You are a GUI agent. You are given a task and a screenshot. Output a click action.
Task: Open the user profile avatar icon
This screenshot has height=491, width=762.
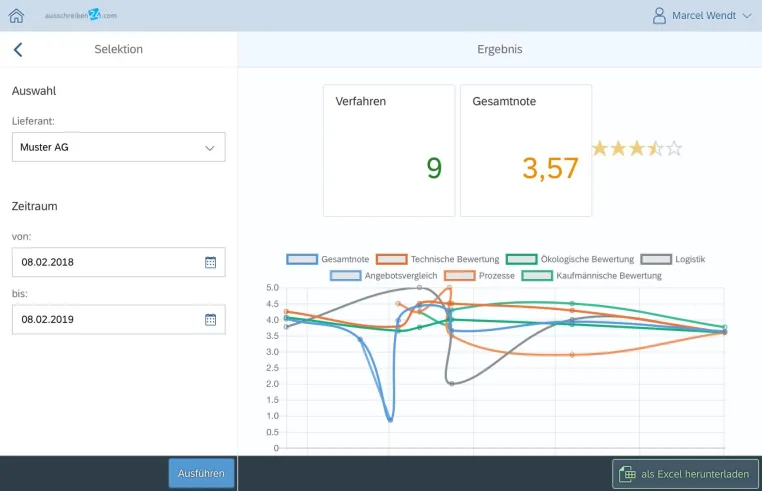659,16
